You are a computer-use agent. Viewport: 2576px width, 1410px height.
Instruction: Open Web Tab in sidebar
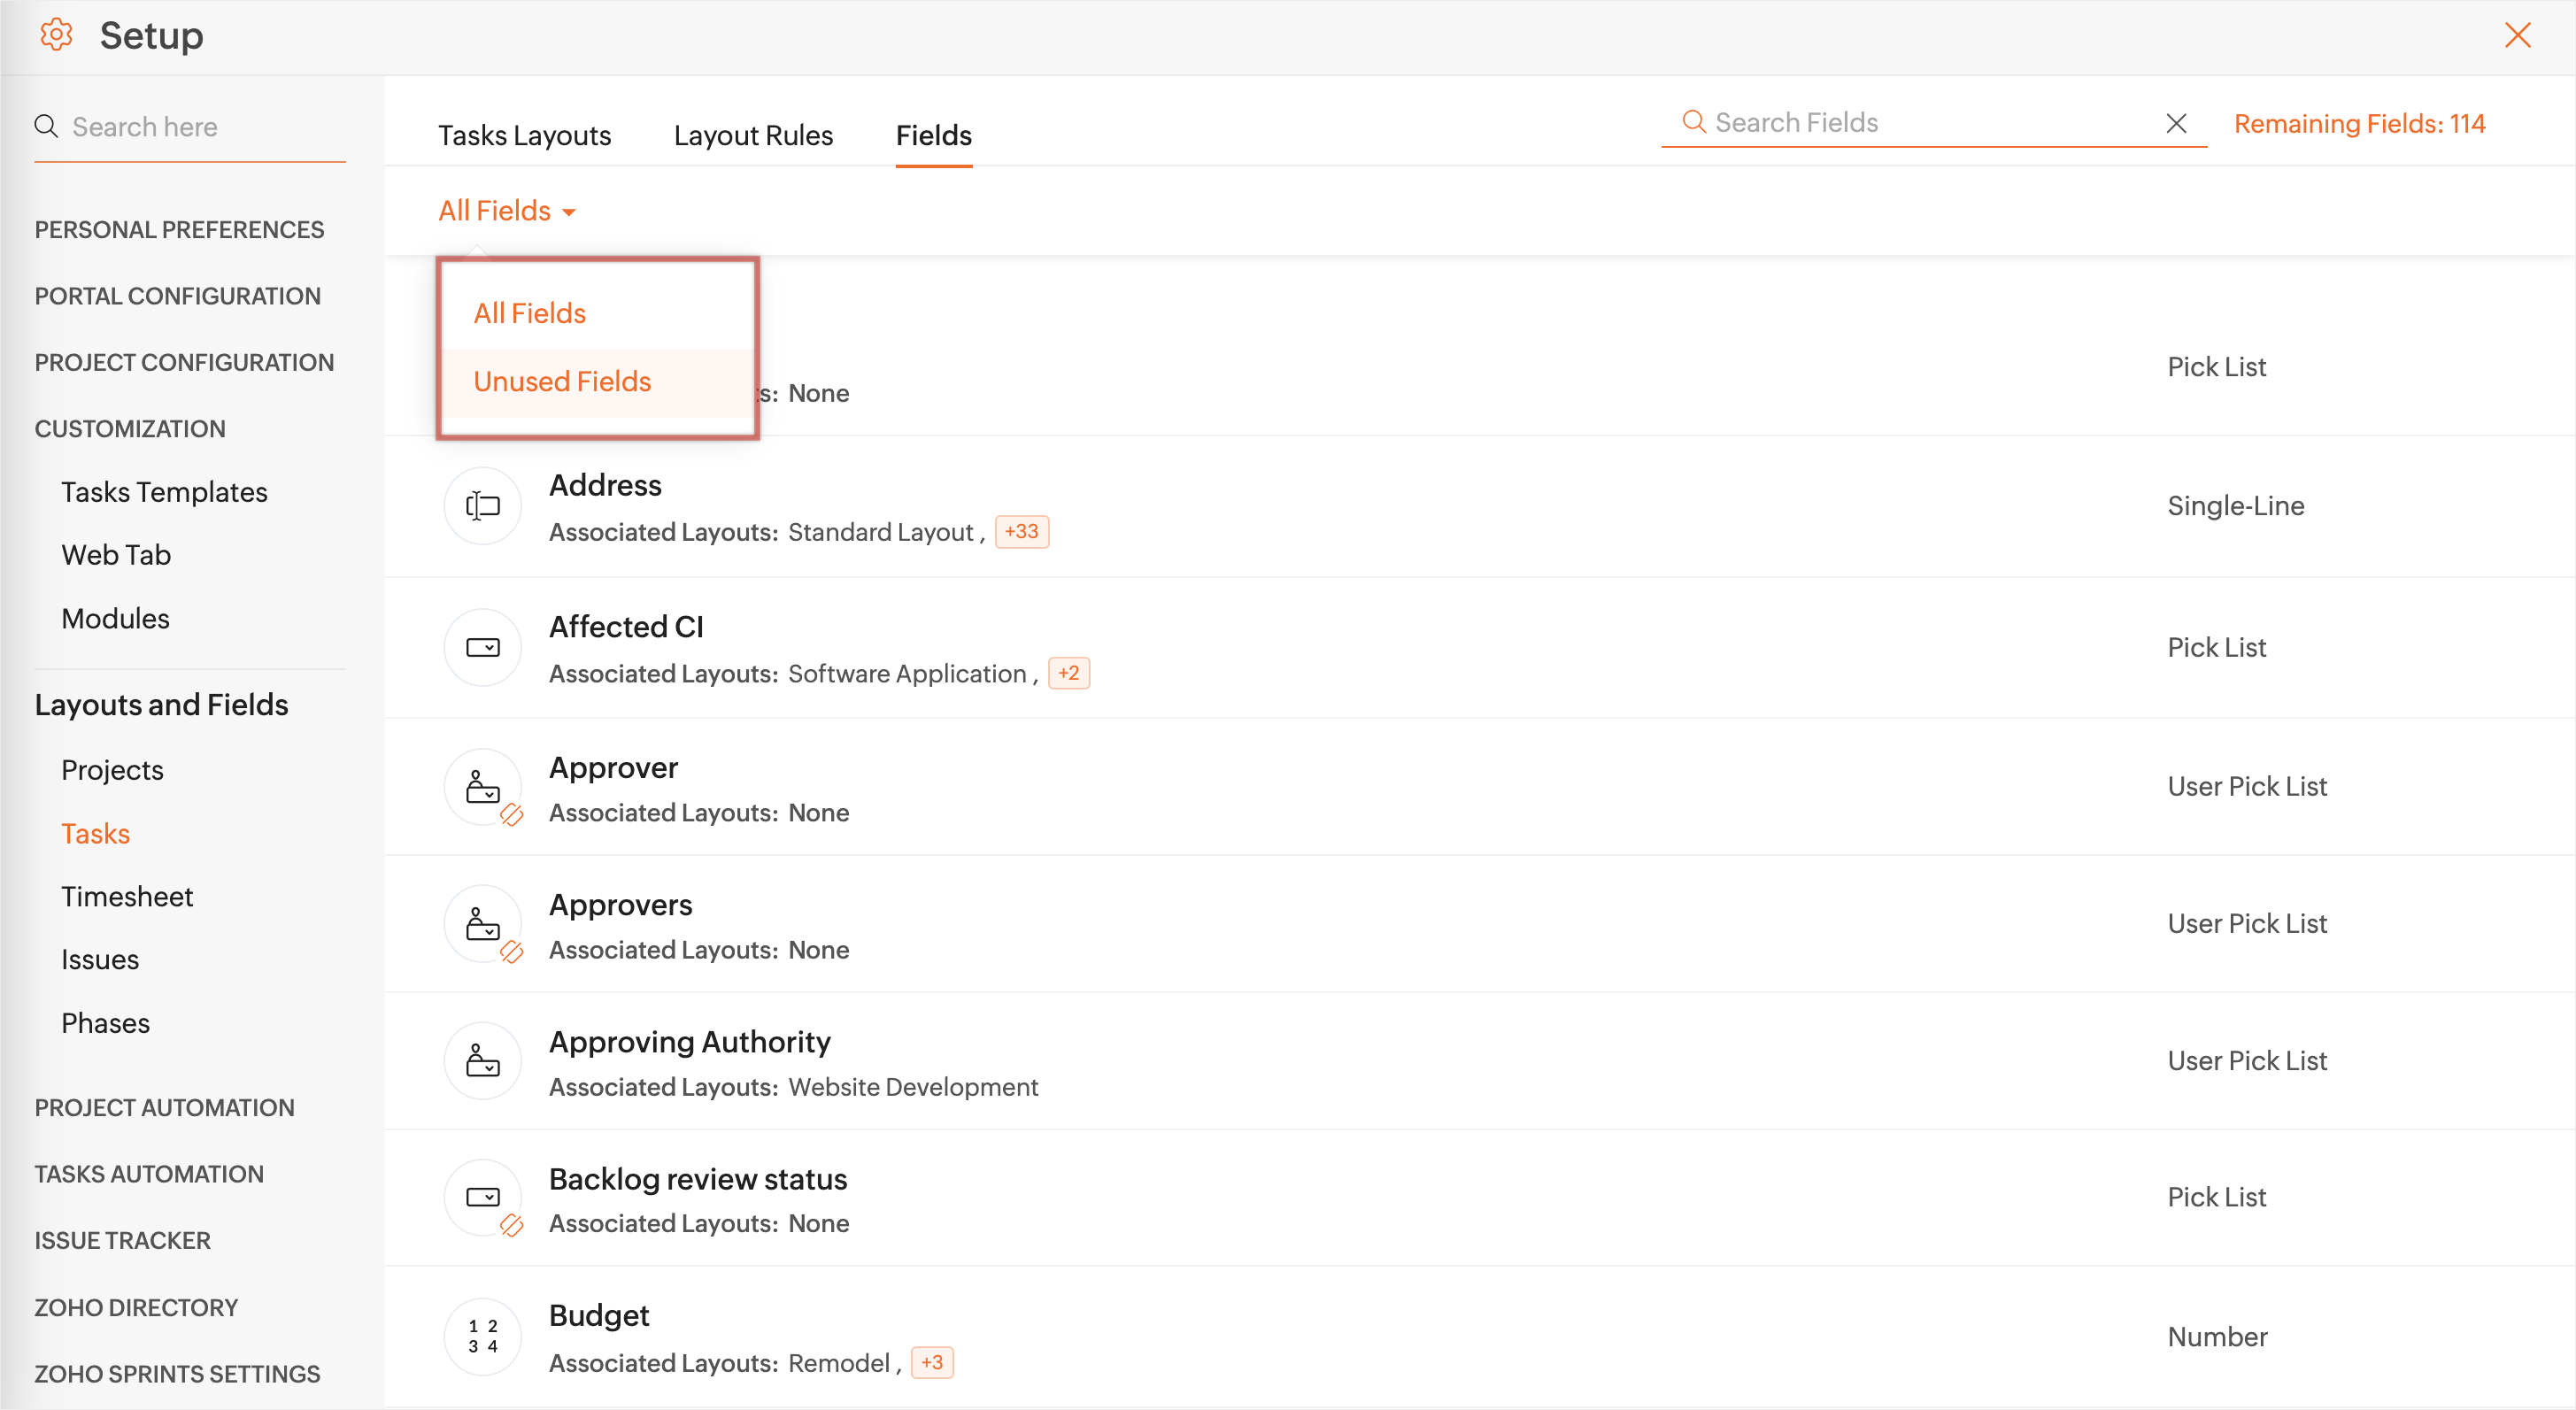tap(116, 555)
